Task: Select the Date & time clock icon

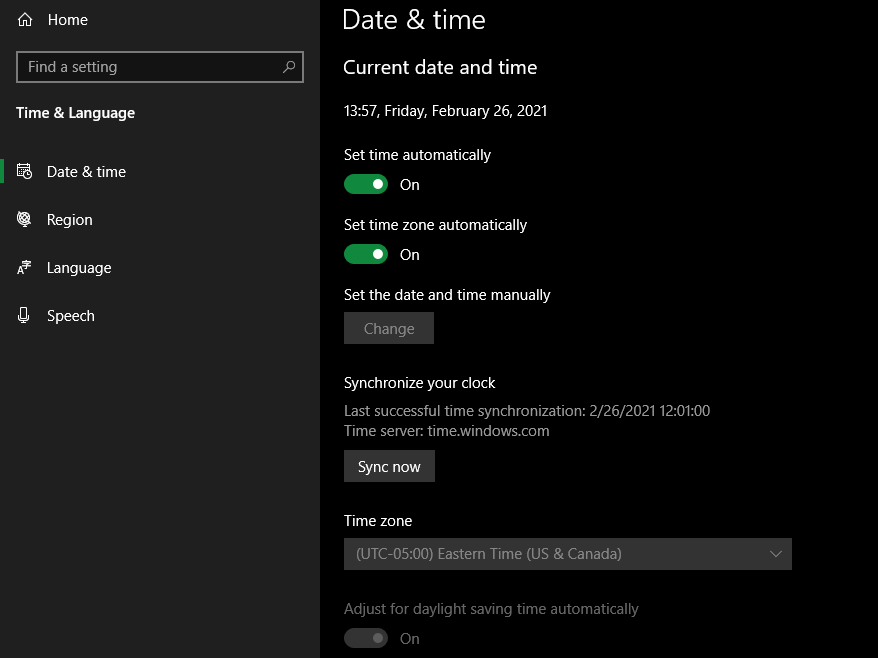Action: 22,171
